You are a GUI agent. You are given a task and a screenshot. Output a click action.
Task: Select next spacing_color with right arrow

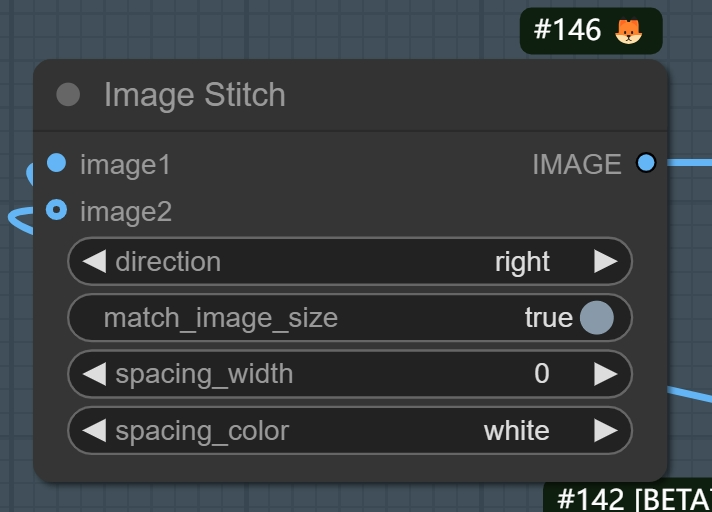[605, 431]
